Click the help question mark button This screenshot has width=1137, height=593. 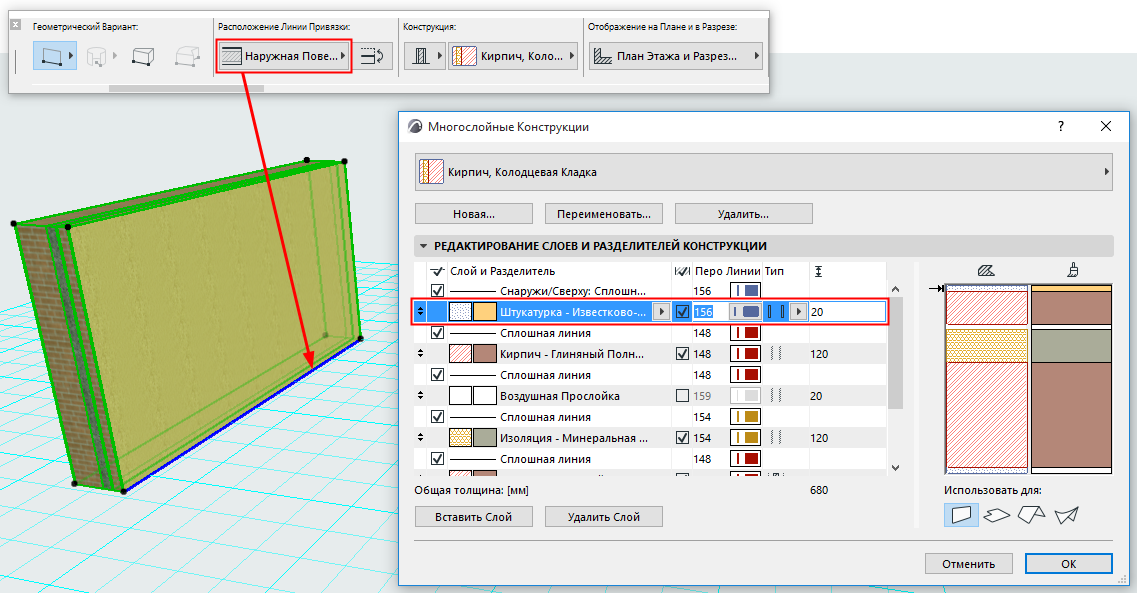(x=1060, y=127)
